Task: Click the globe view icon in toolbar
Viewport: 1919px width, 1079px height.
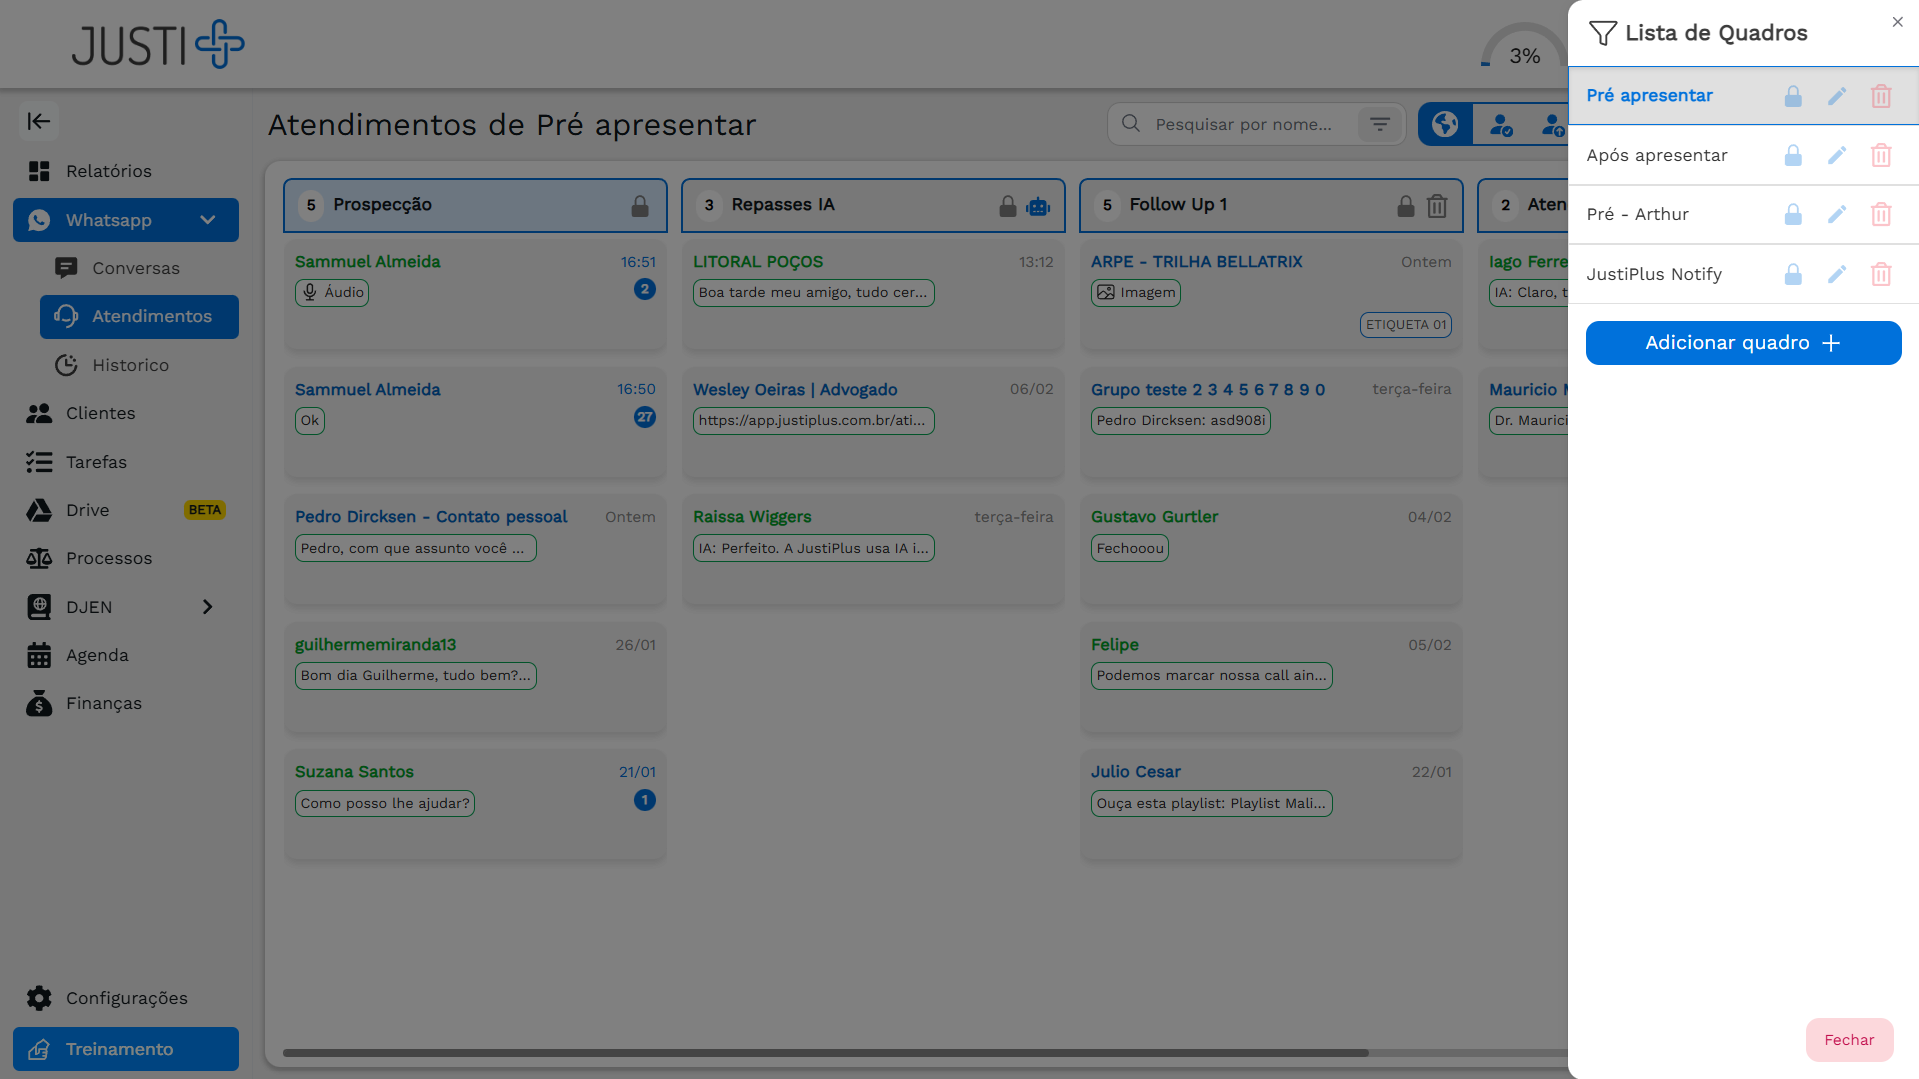Action: tap(1444, 124)
